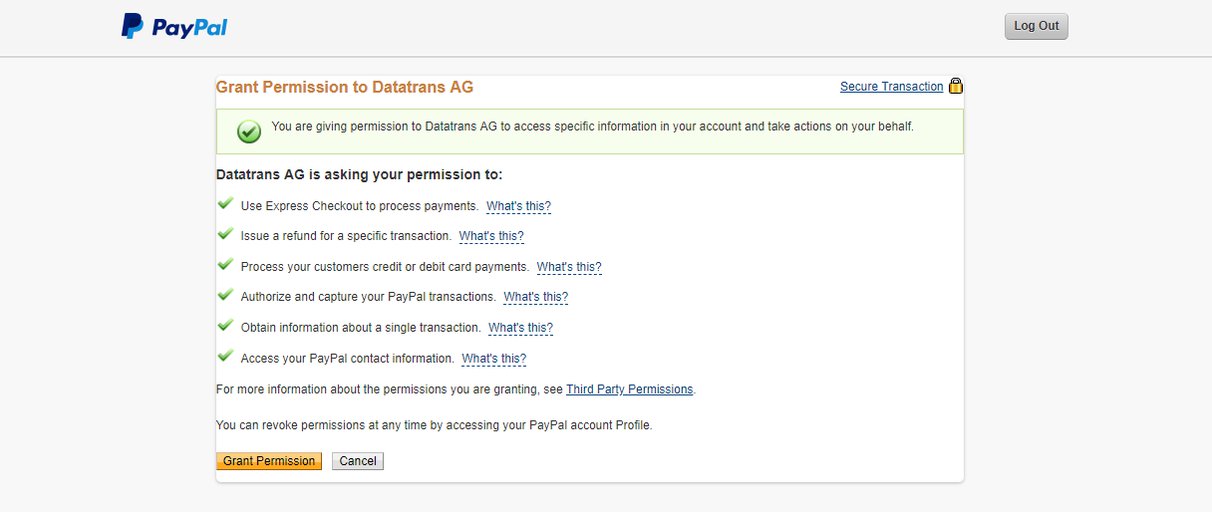Click checkmark beside Obtain information about transaction
Image resolution: width=1212 pixels, height=512 pixels.
(x=225, y=326)
